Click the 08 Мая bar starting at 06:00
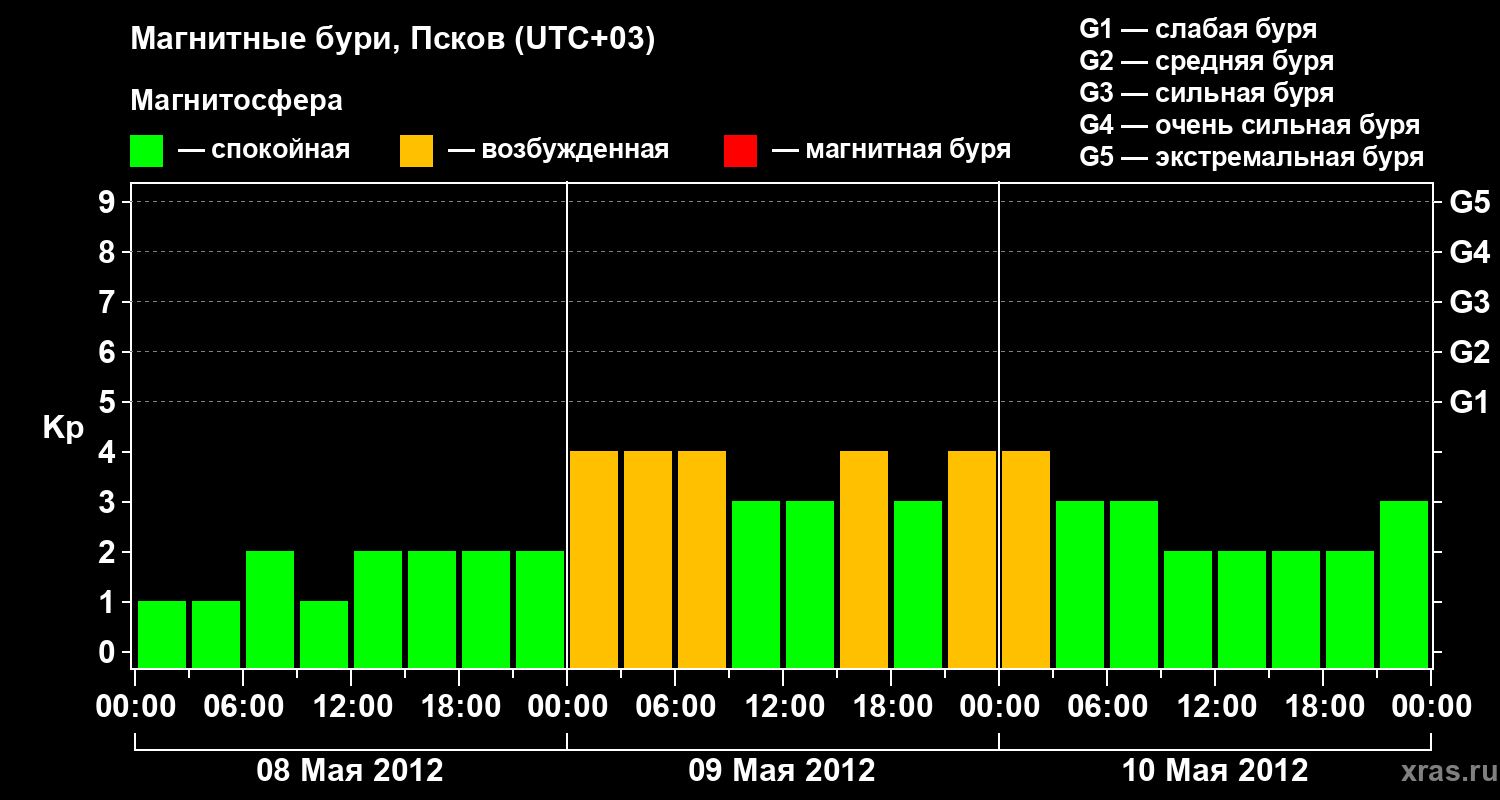 coord(270,609)
